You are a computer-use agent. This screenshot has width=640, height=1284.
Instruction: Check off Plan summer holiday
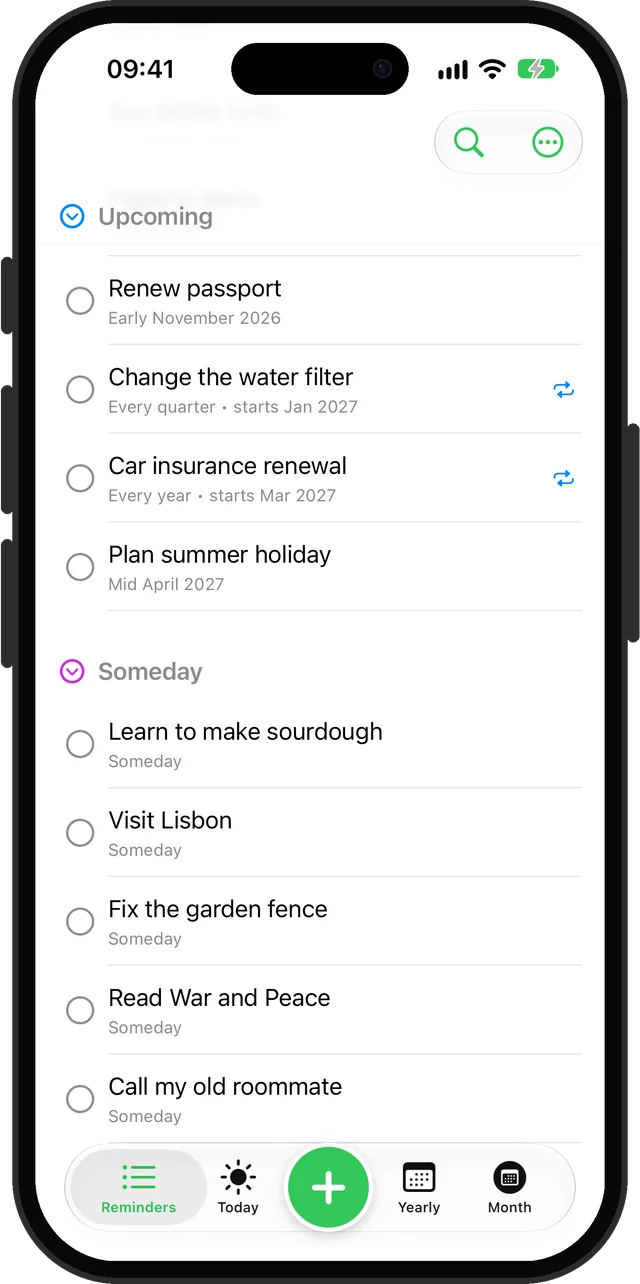coord(80,567)
